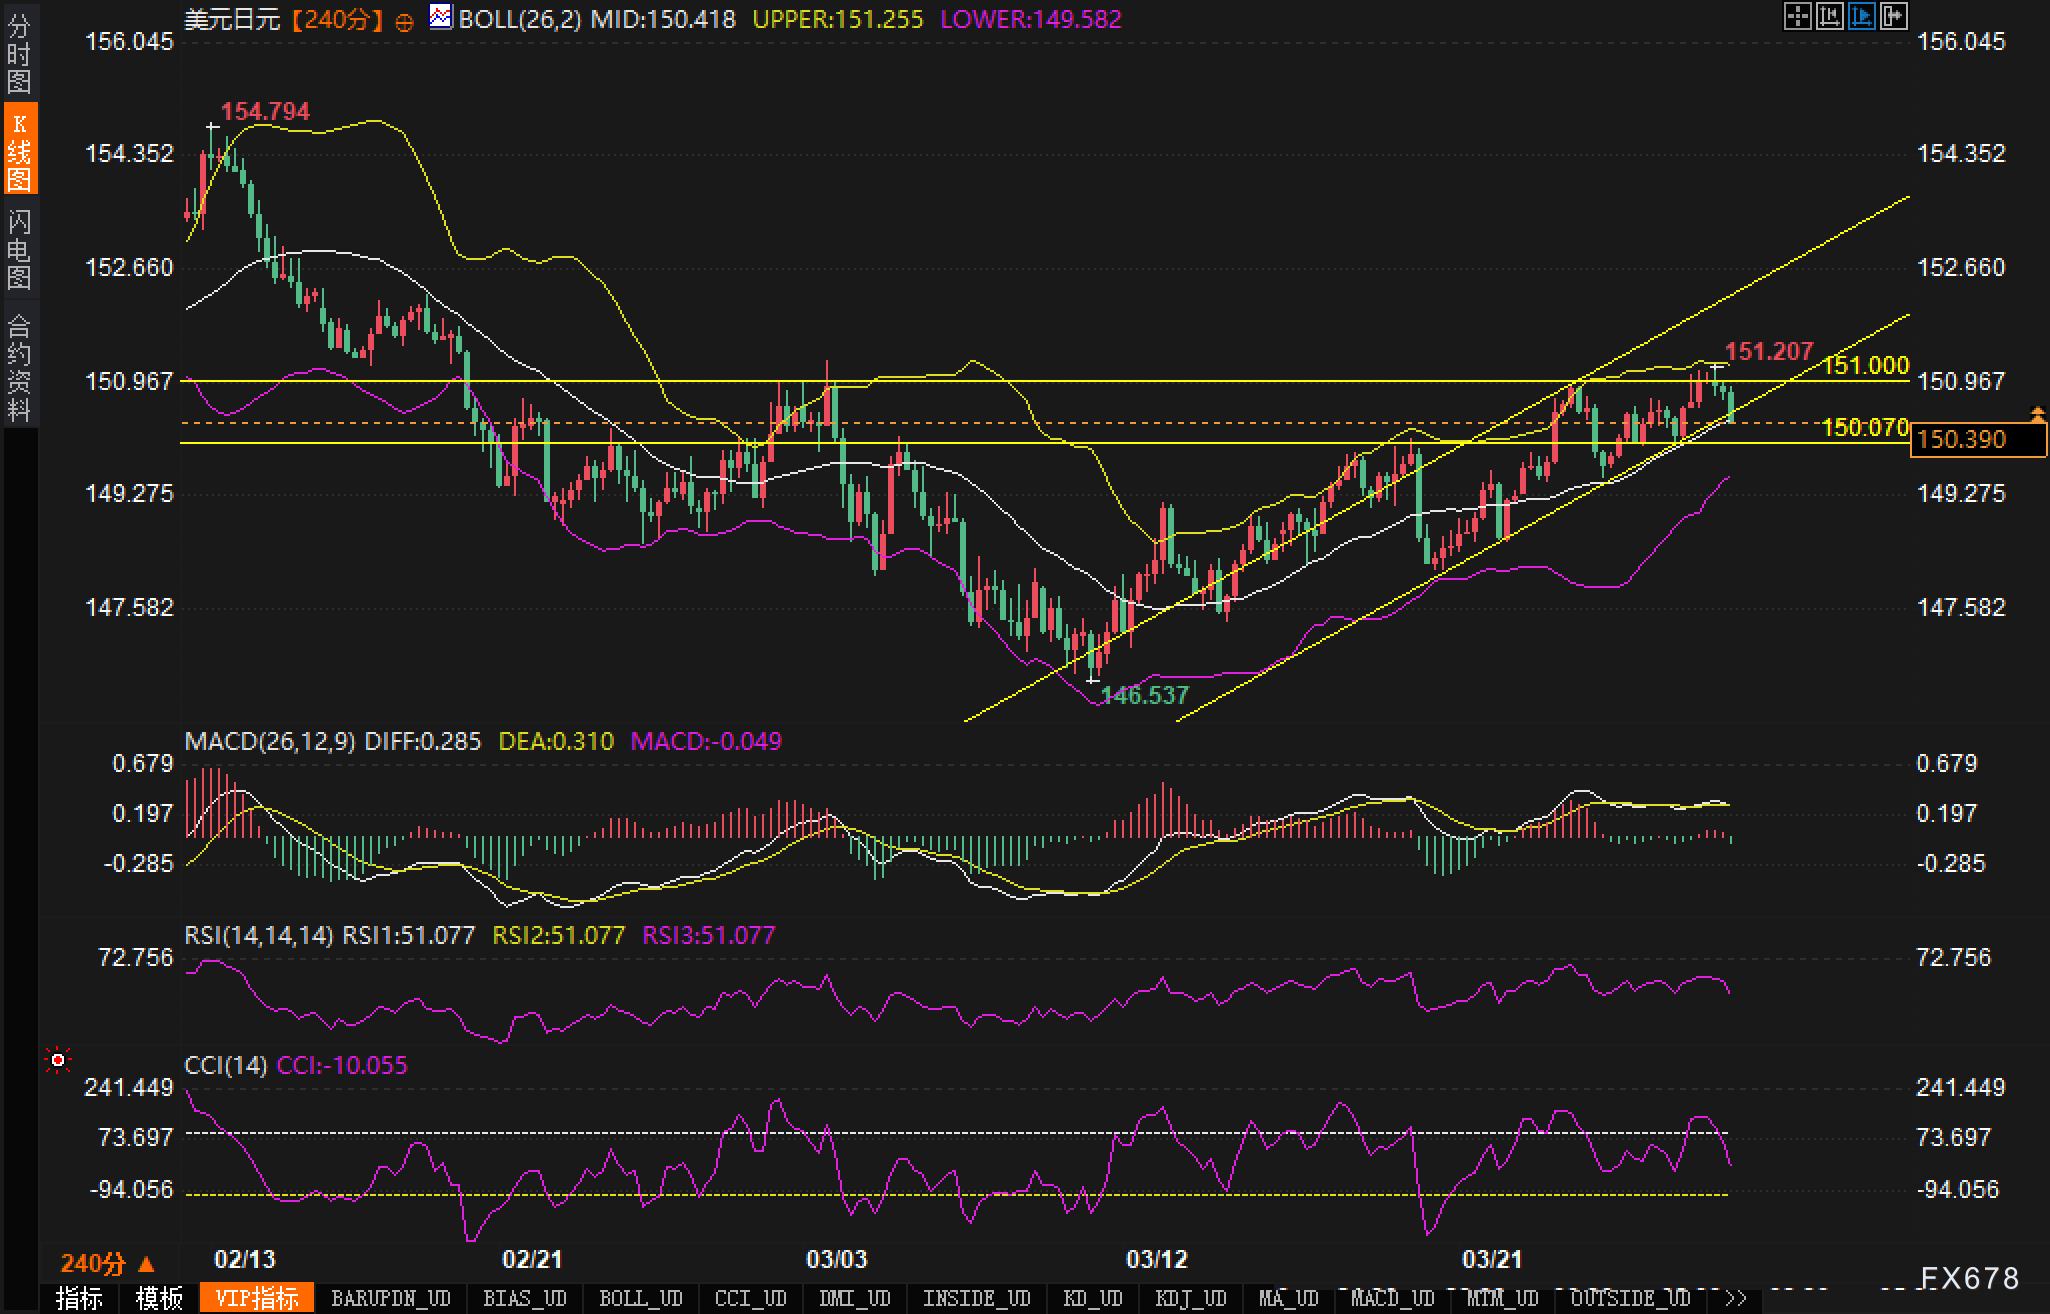2050x1314 pixels.
Task: Expand the 240分 timeframe dropdown
Action: (x=108, y=1263)
